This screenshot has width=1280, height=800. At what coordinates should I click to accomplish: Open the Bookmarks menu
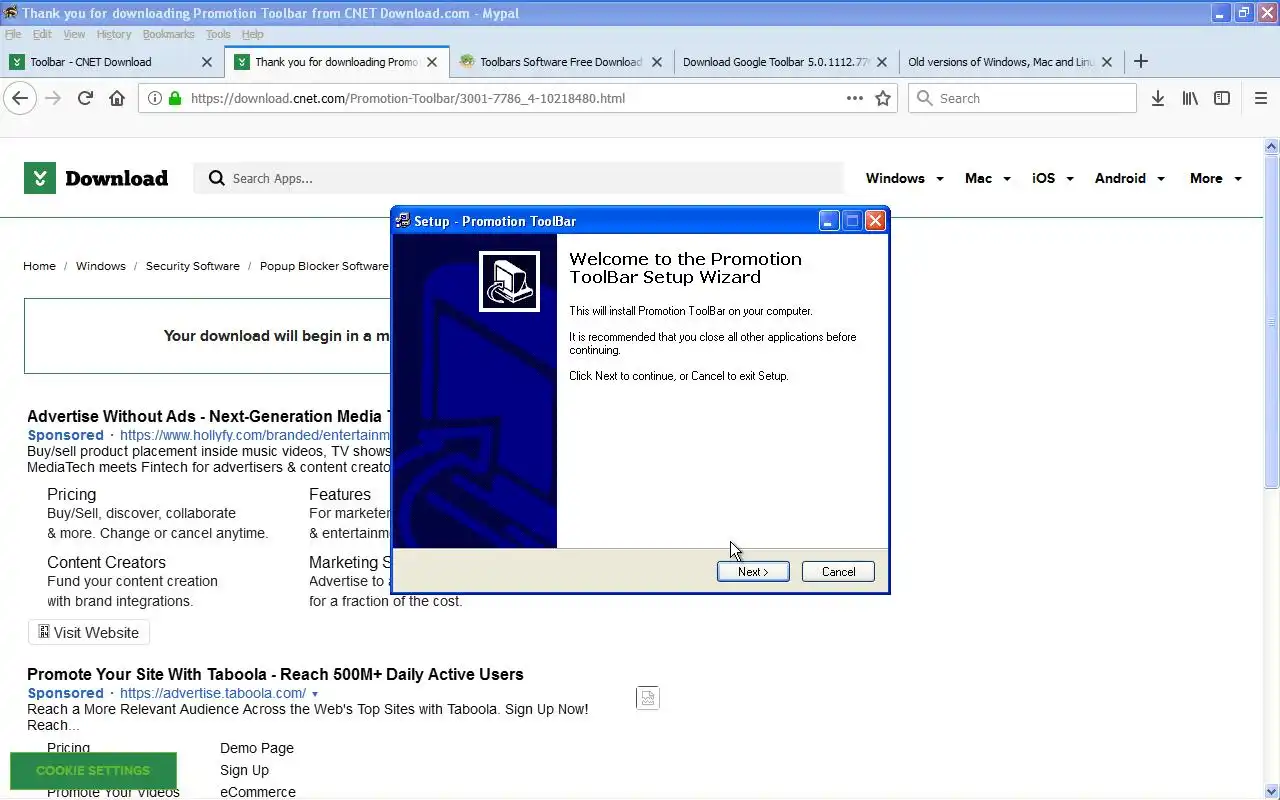click(x=168, y=34)
